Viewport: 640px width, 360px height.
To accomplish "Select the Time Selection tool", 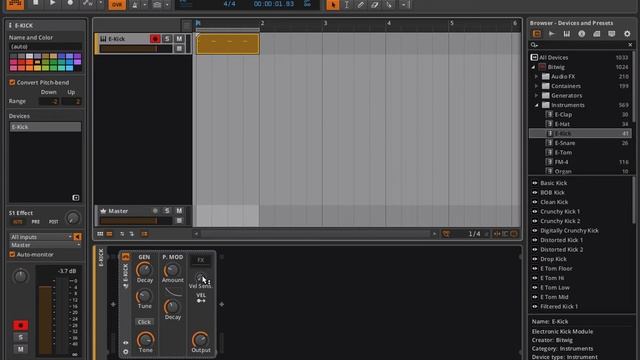I will click(347, 4).
